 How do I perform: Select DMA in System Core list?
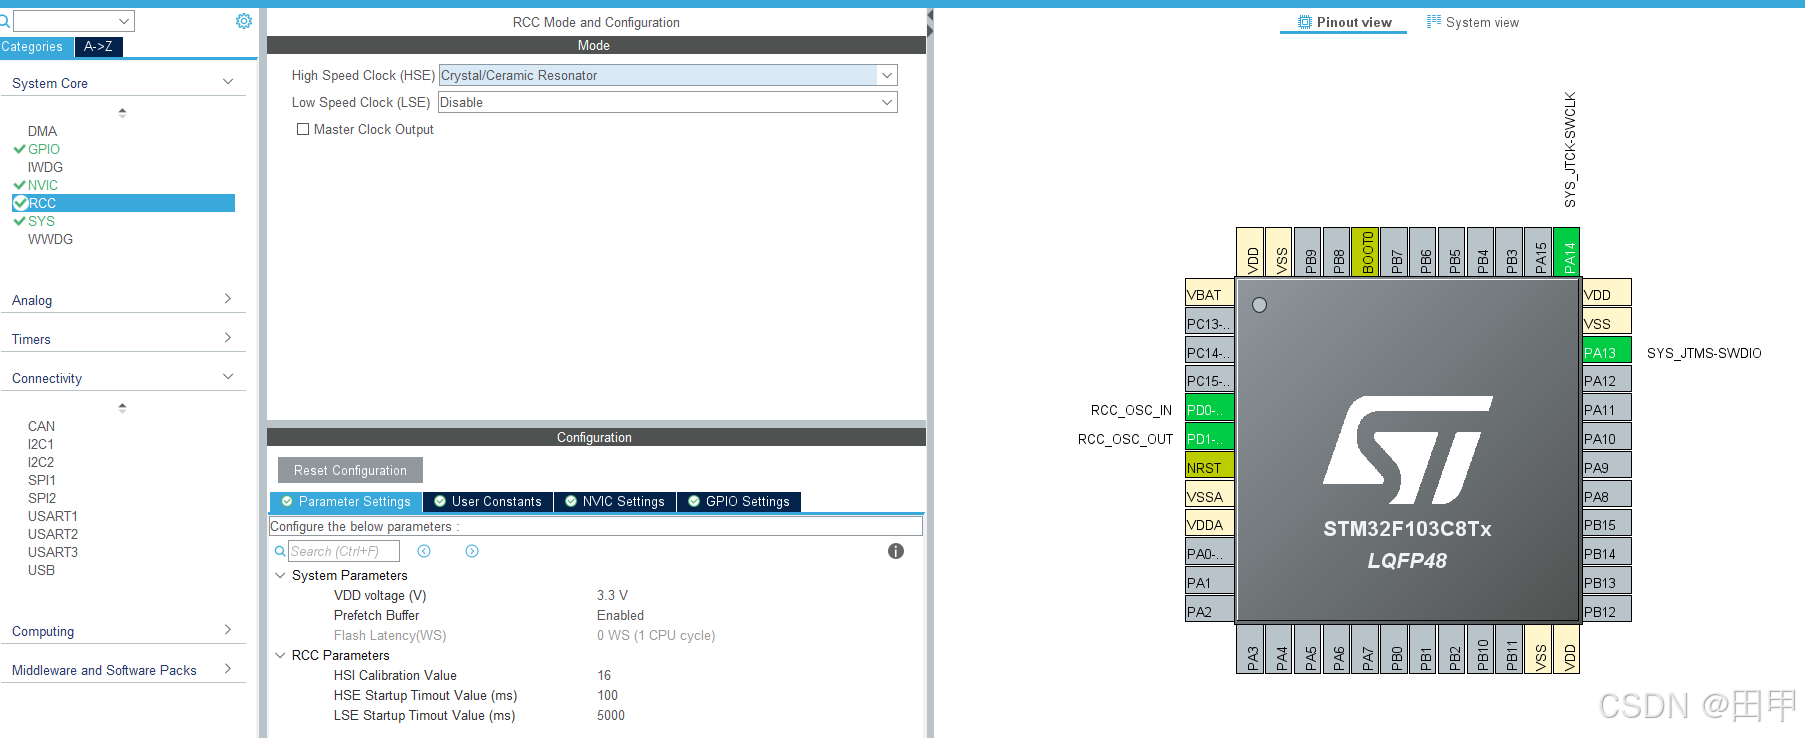click(x=42, y=131)
